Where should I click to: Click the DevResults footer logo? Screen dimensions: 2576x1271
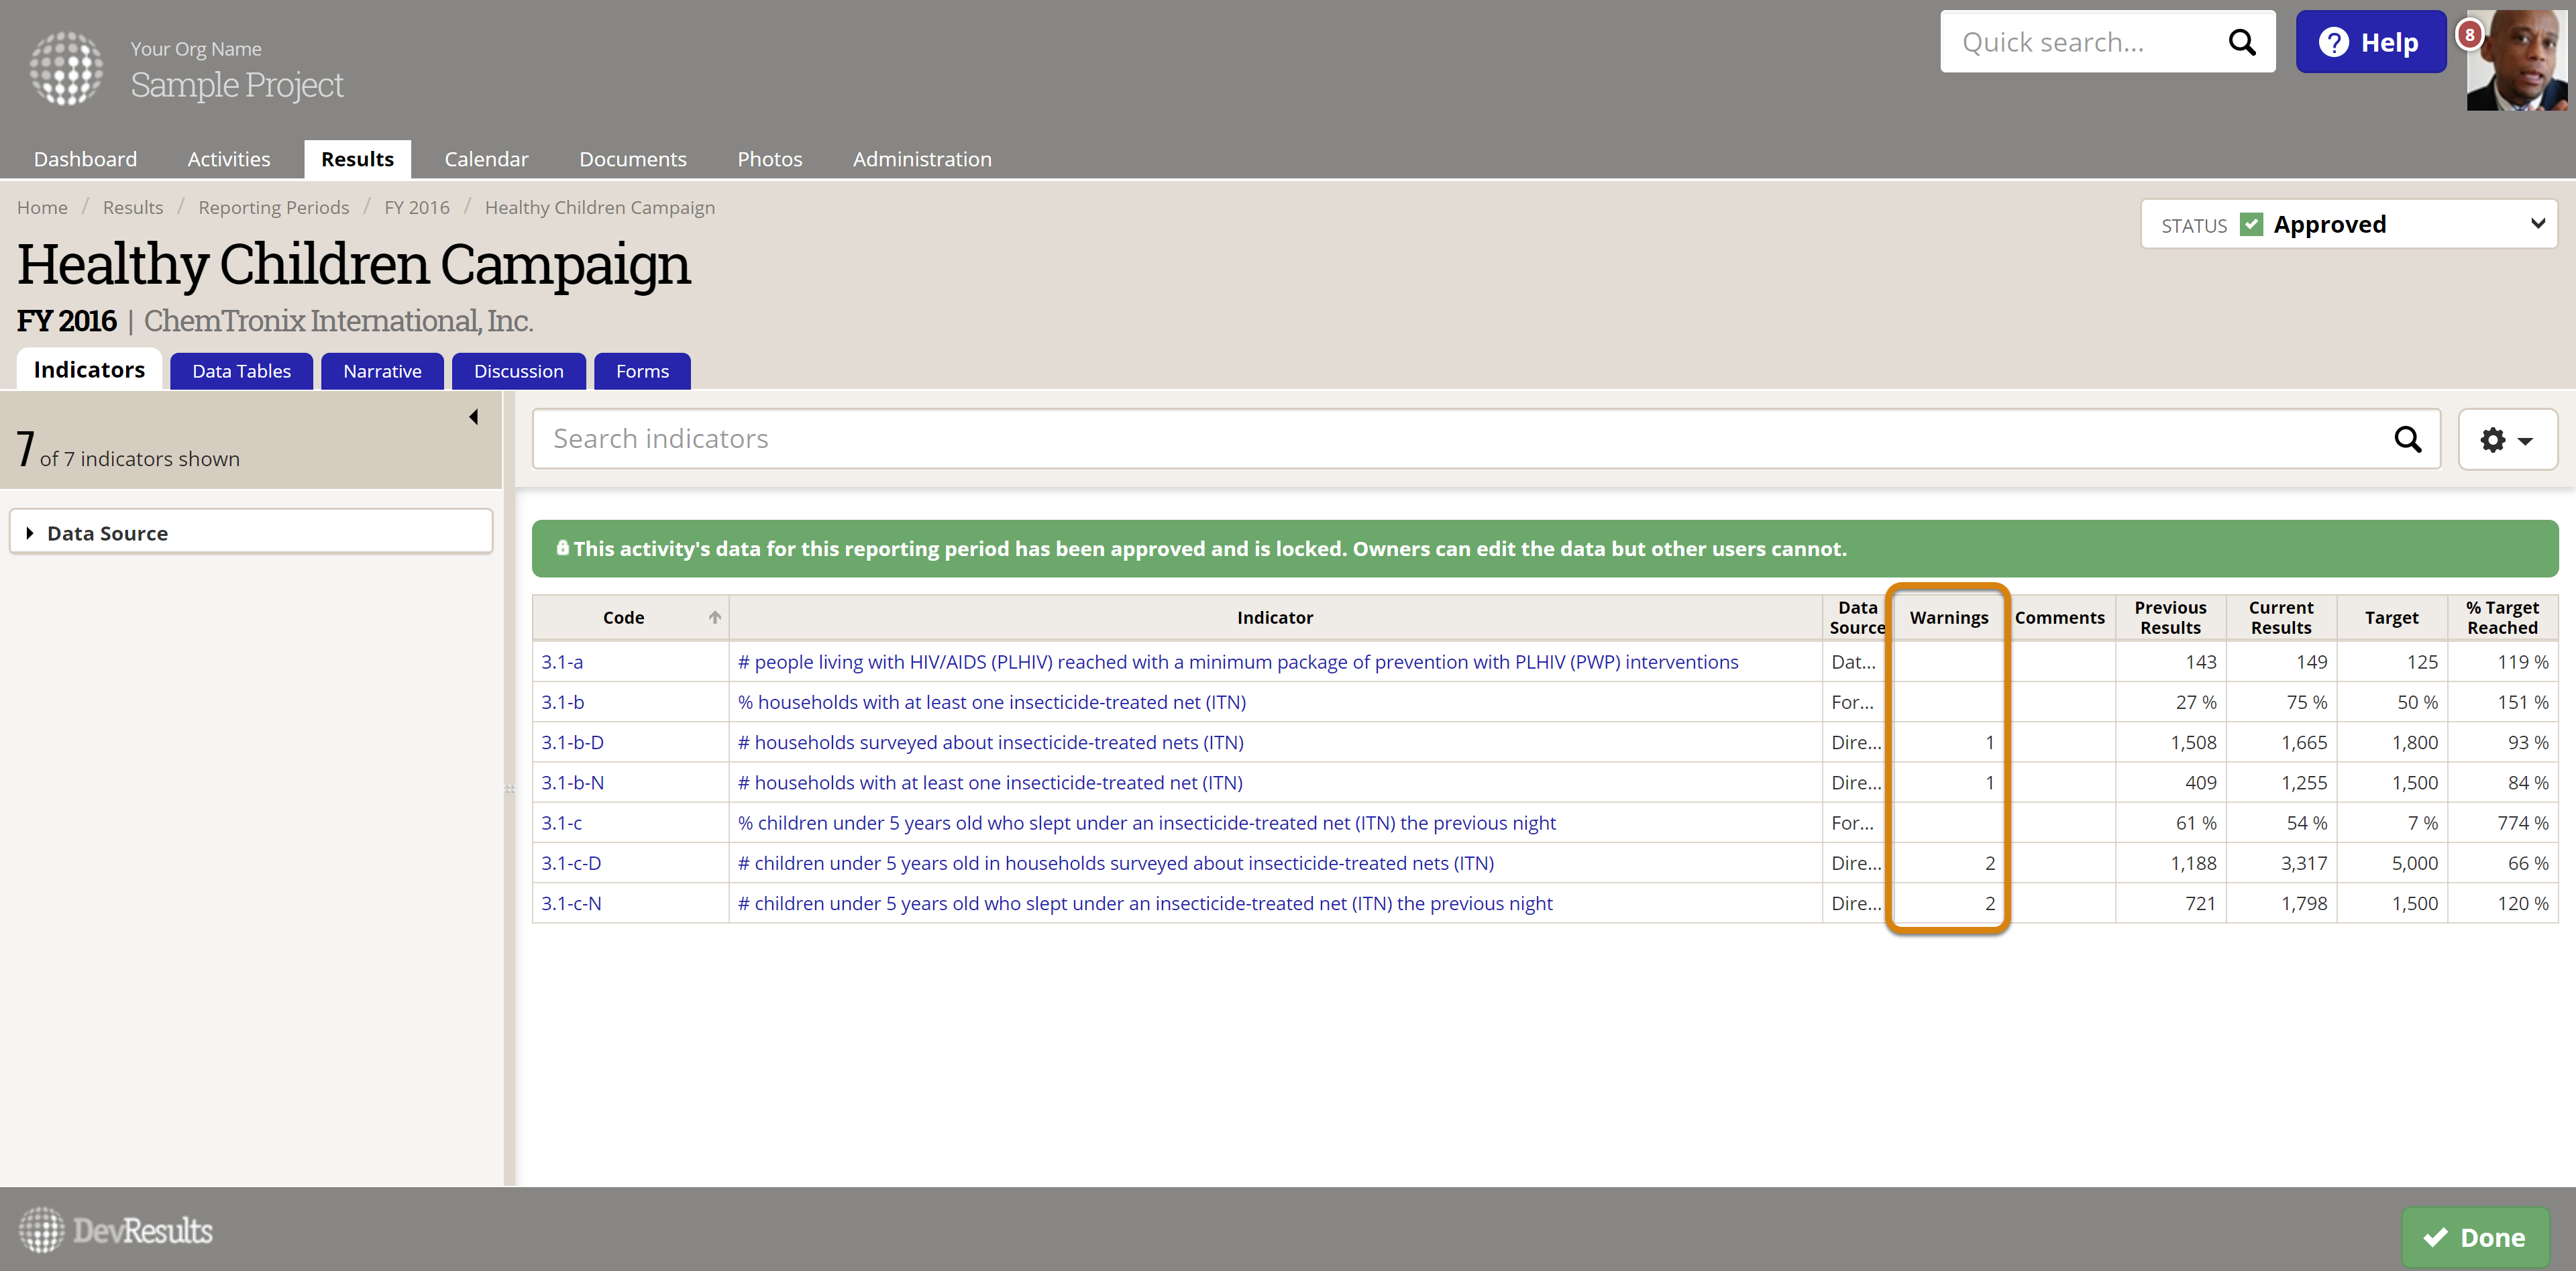tap(116, 1230)
